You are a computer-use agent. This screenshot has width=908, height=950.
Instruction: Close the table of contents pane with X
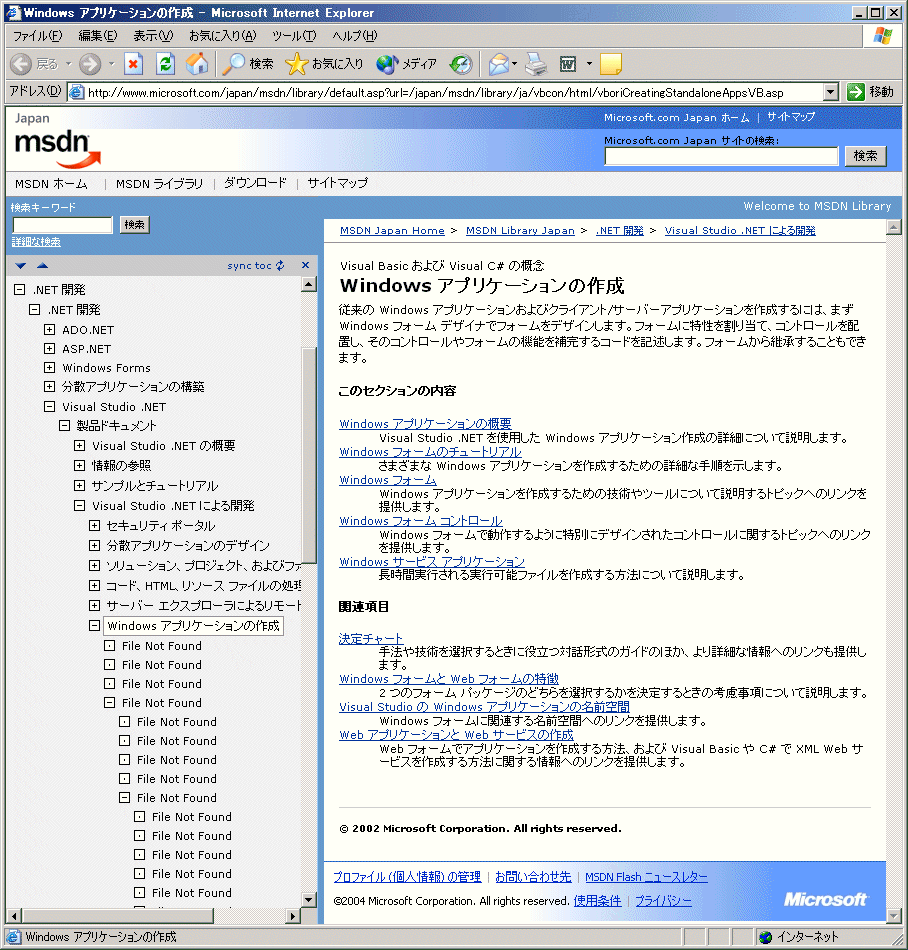[304, 266]
